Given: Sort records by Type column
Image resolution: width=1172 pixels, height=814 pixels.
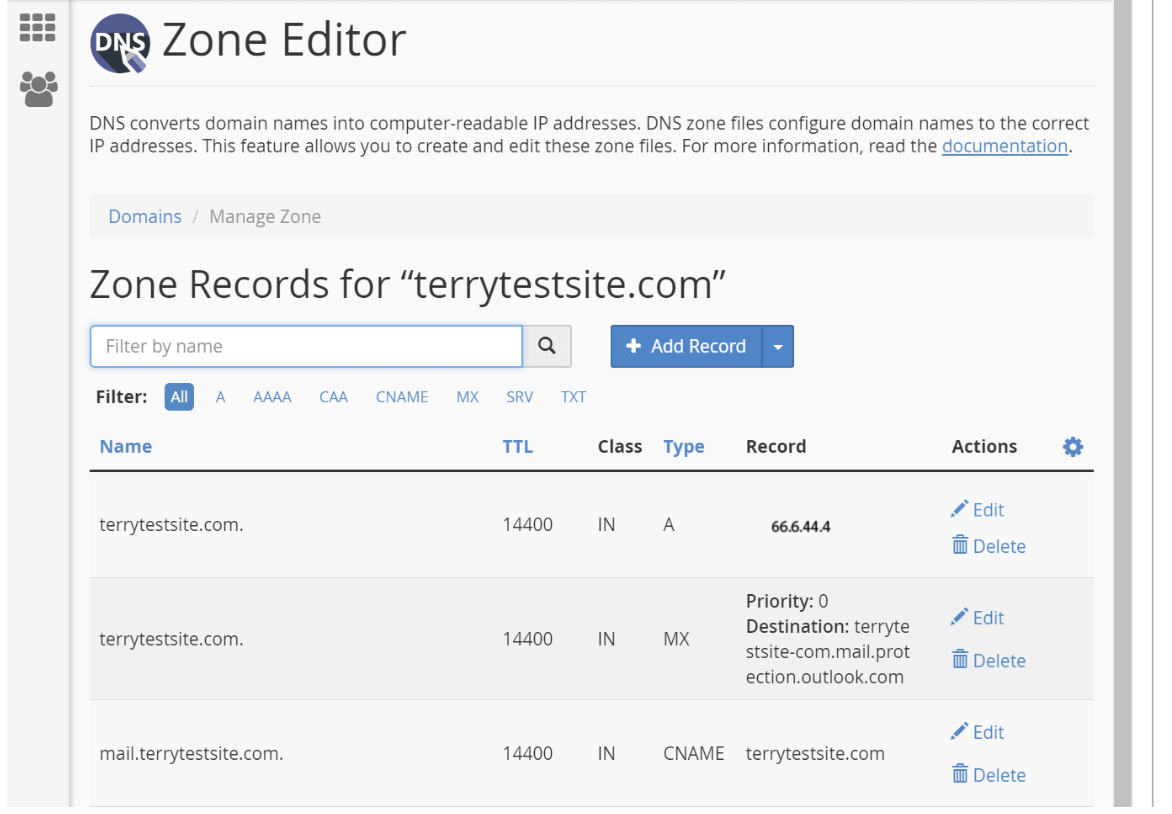Looking at the screenshot, I should [683, 447].
